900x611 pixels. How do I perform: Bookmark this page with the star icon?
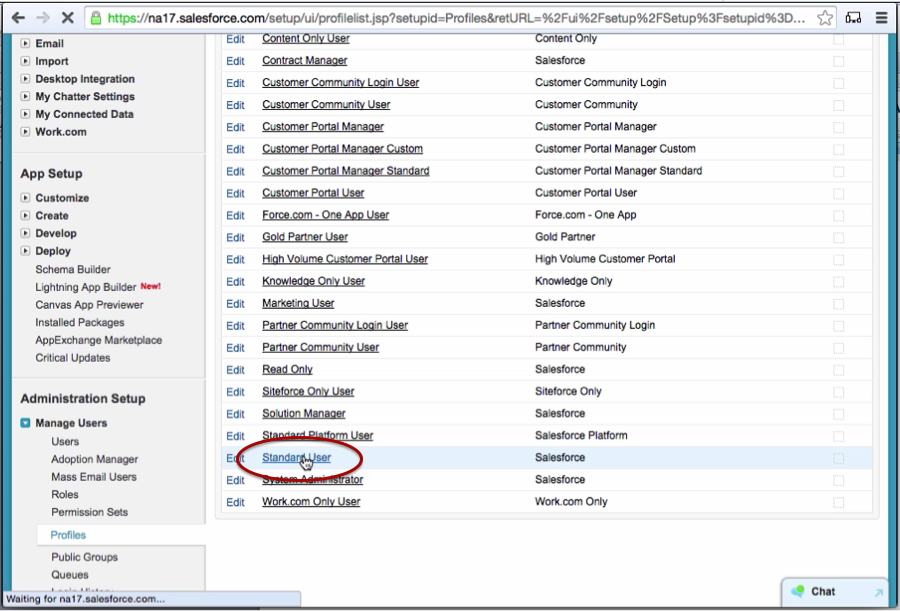click(x=825, y=18)
